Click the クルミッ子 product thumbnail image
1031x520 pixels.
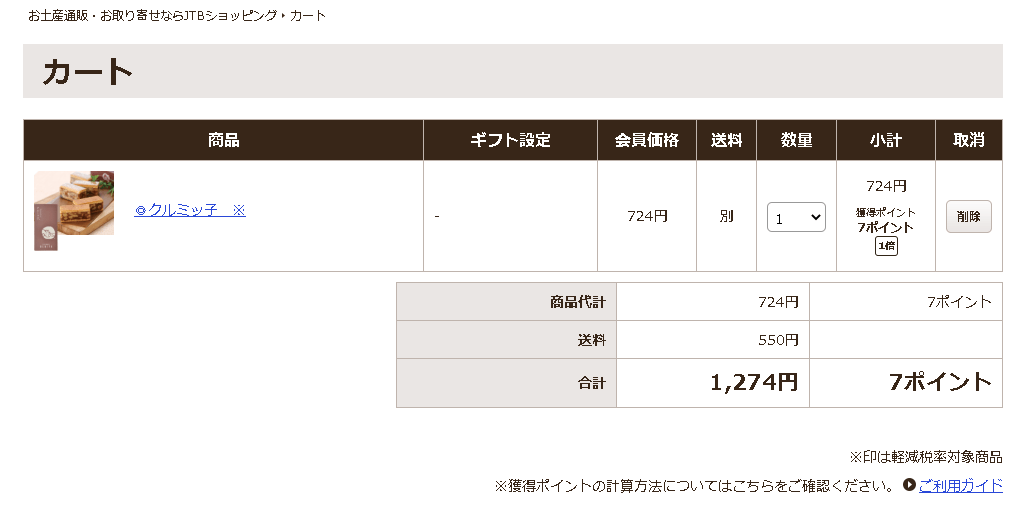tap(74, 210)
